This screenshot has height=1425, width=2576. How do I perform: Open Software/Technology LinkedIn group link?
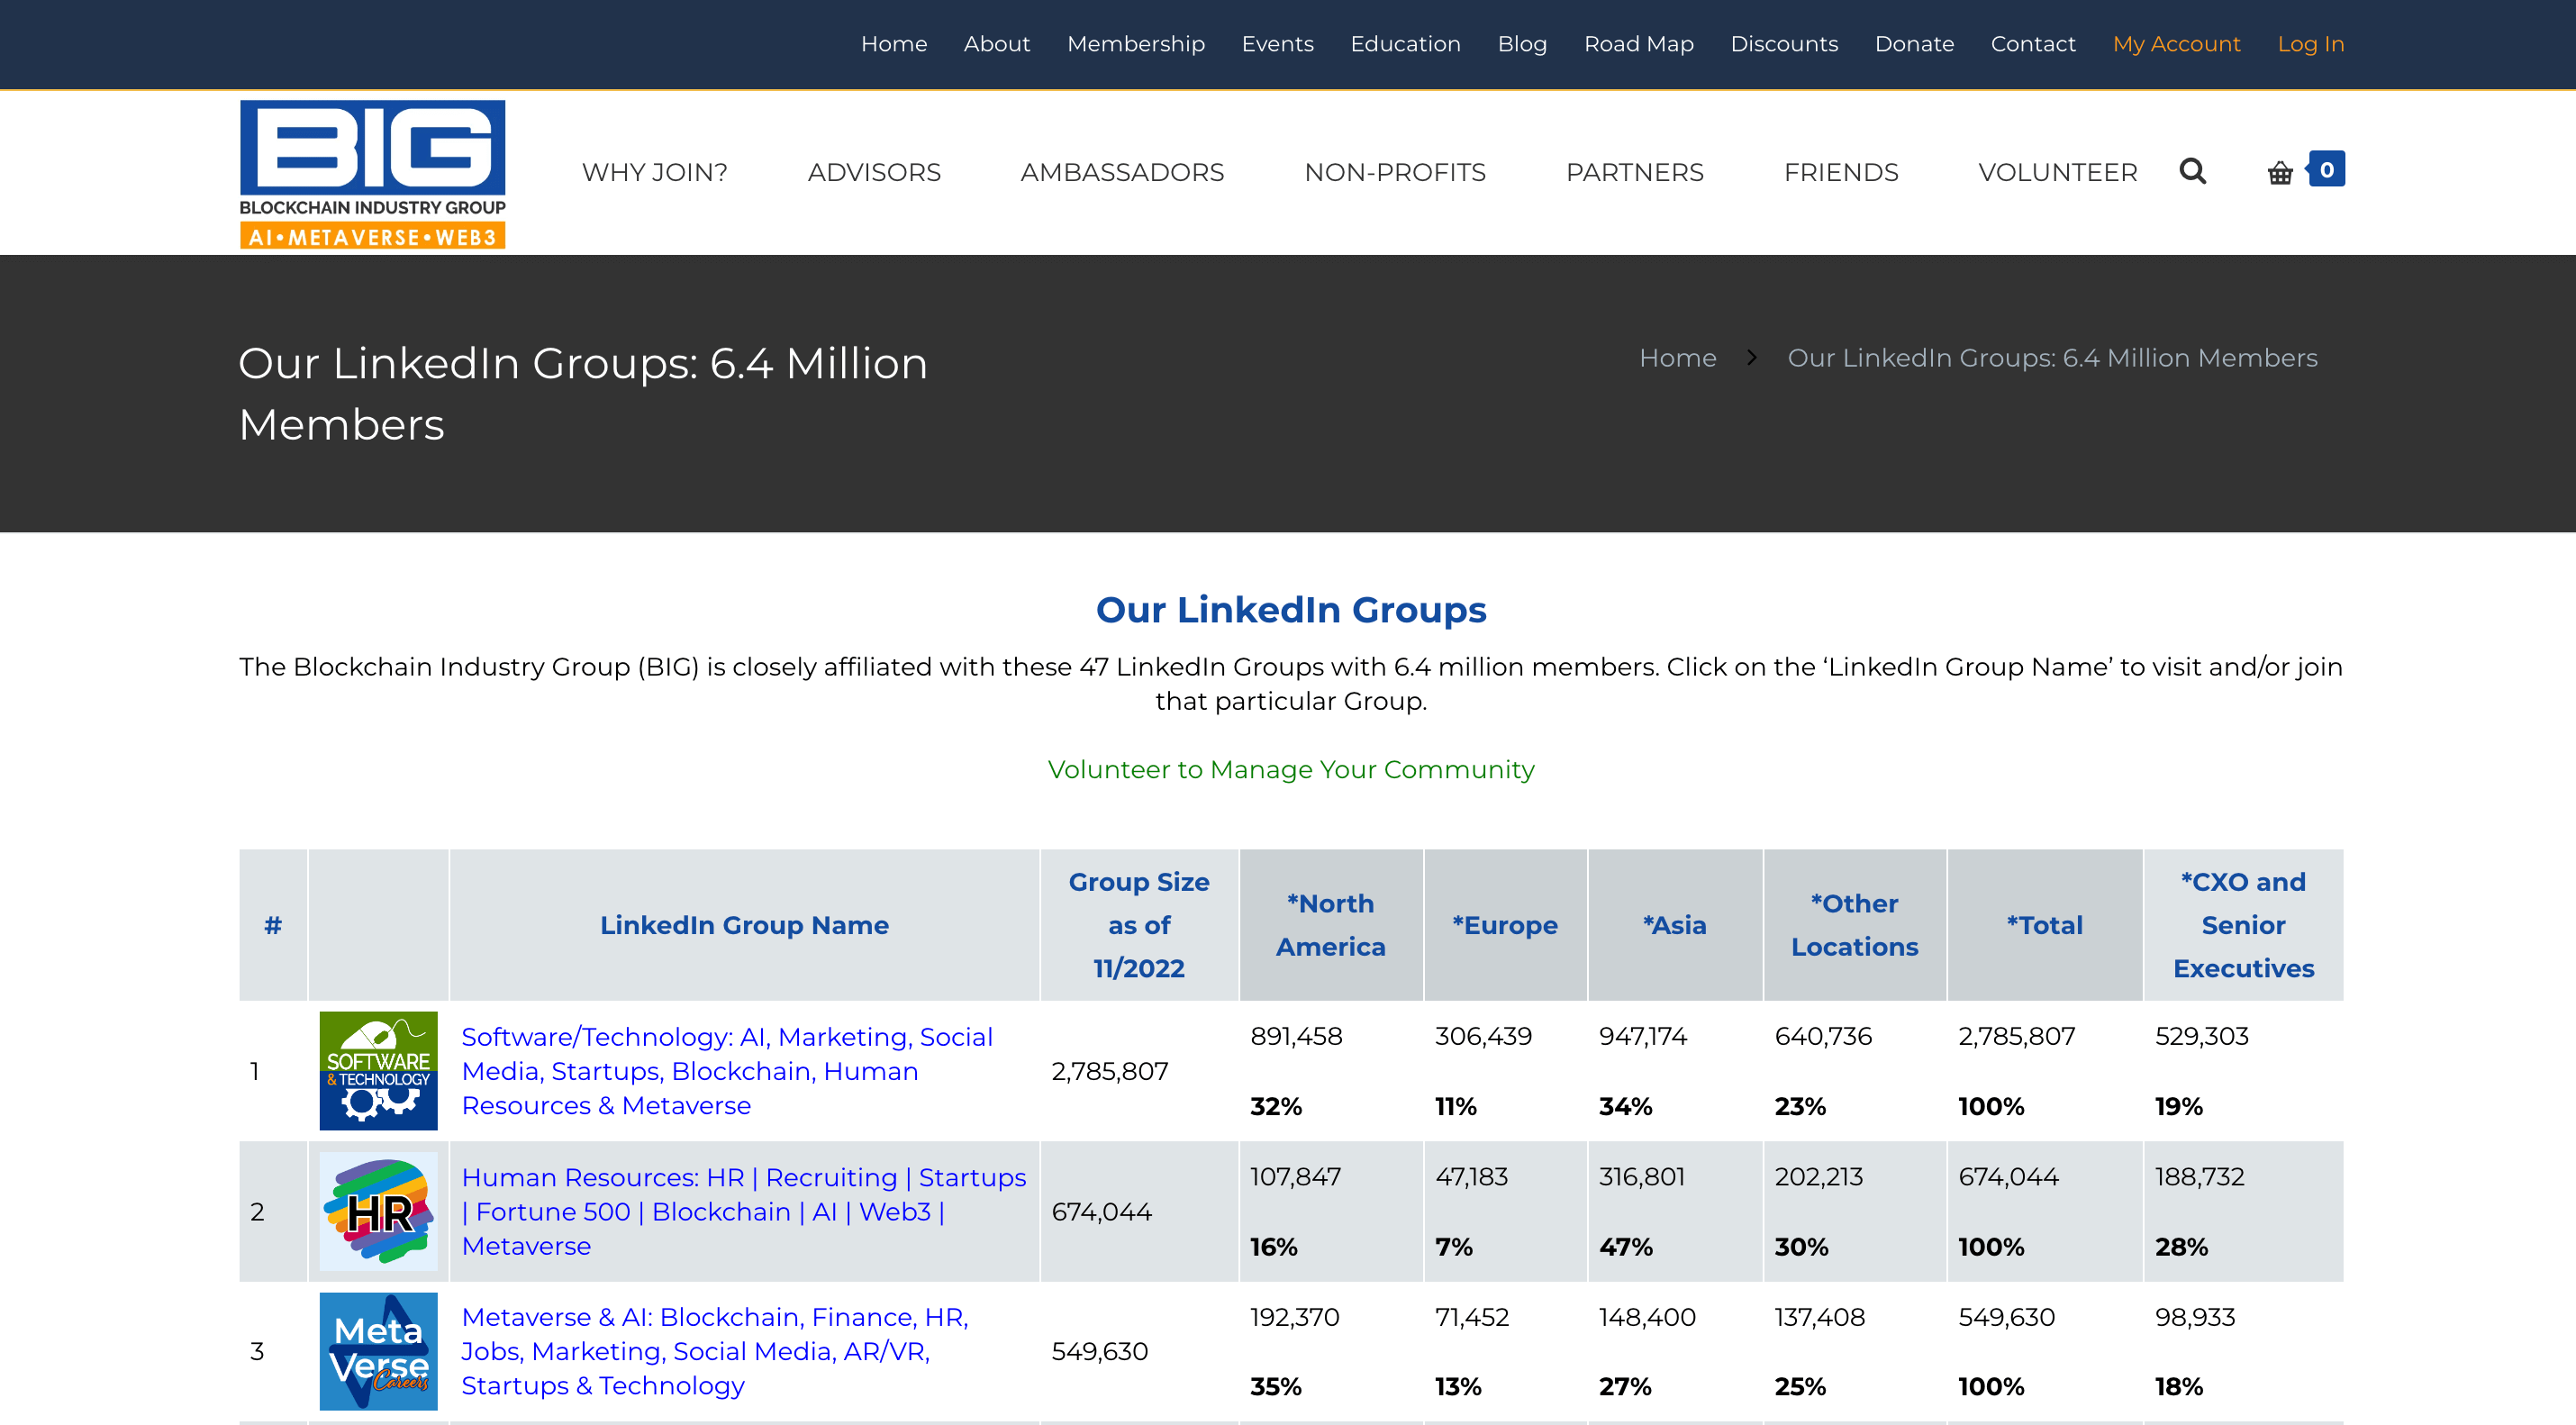point(726,1071)
